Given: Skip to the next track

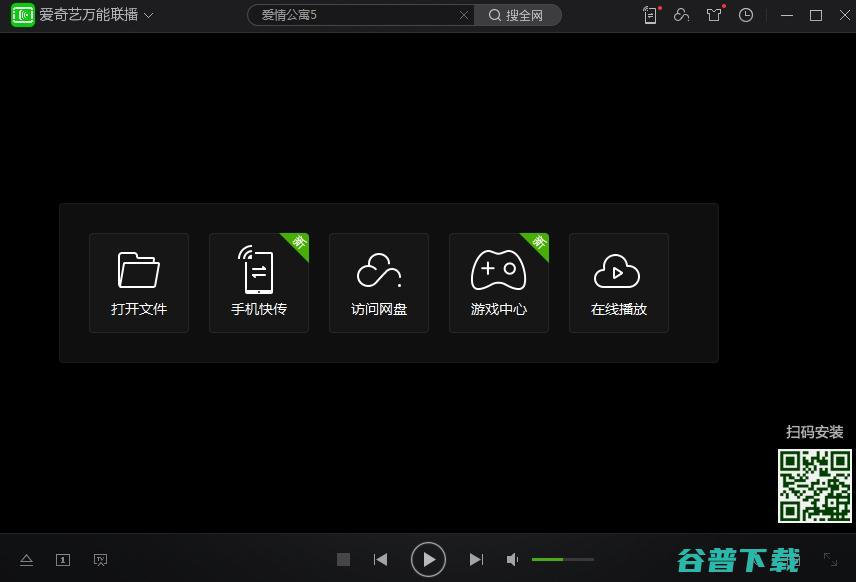Looking at the screenshot, I should [x=476, y=560].
